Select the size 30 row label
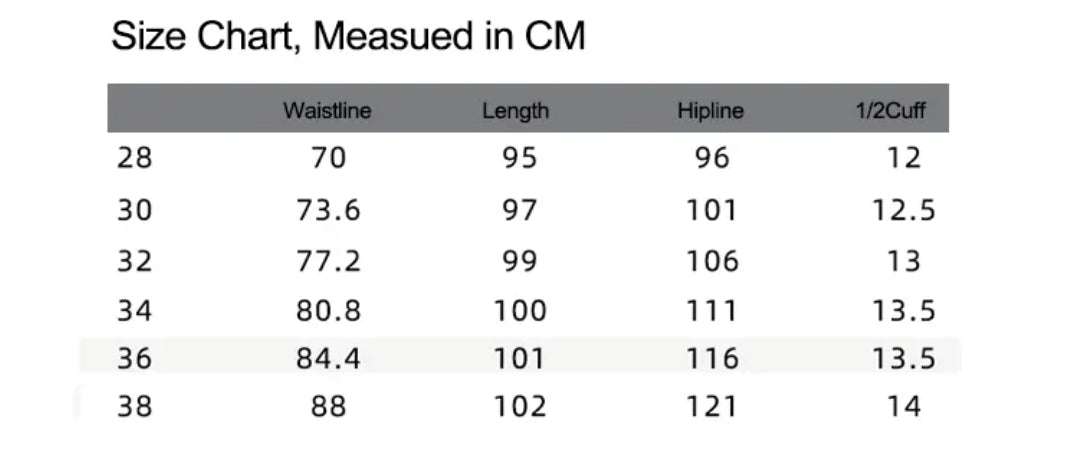 [135, 211]
